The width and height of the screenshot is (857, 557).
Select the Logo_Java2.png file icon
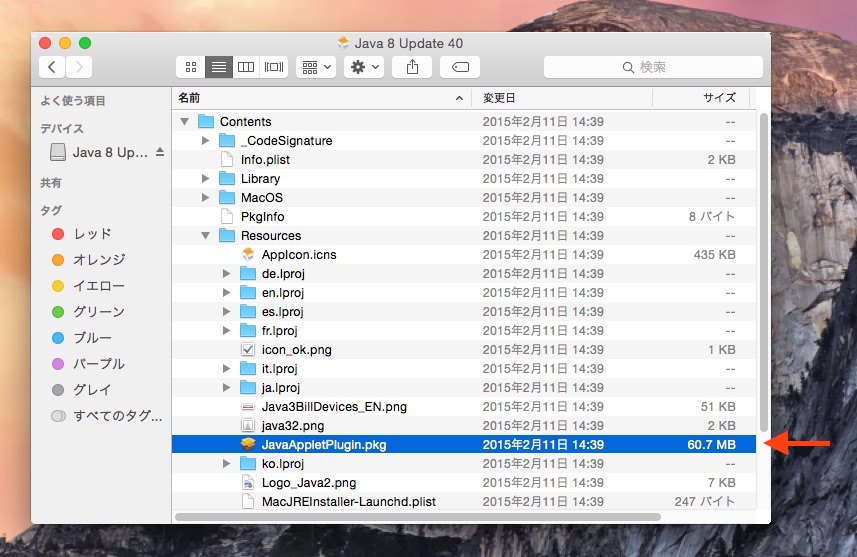click(248, 483)
